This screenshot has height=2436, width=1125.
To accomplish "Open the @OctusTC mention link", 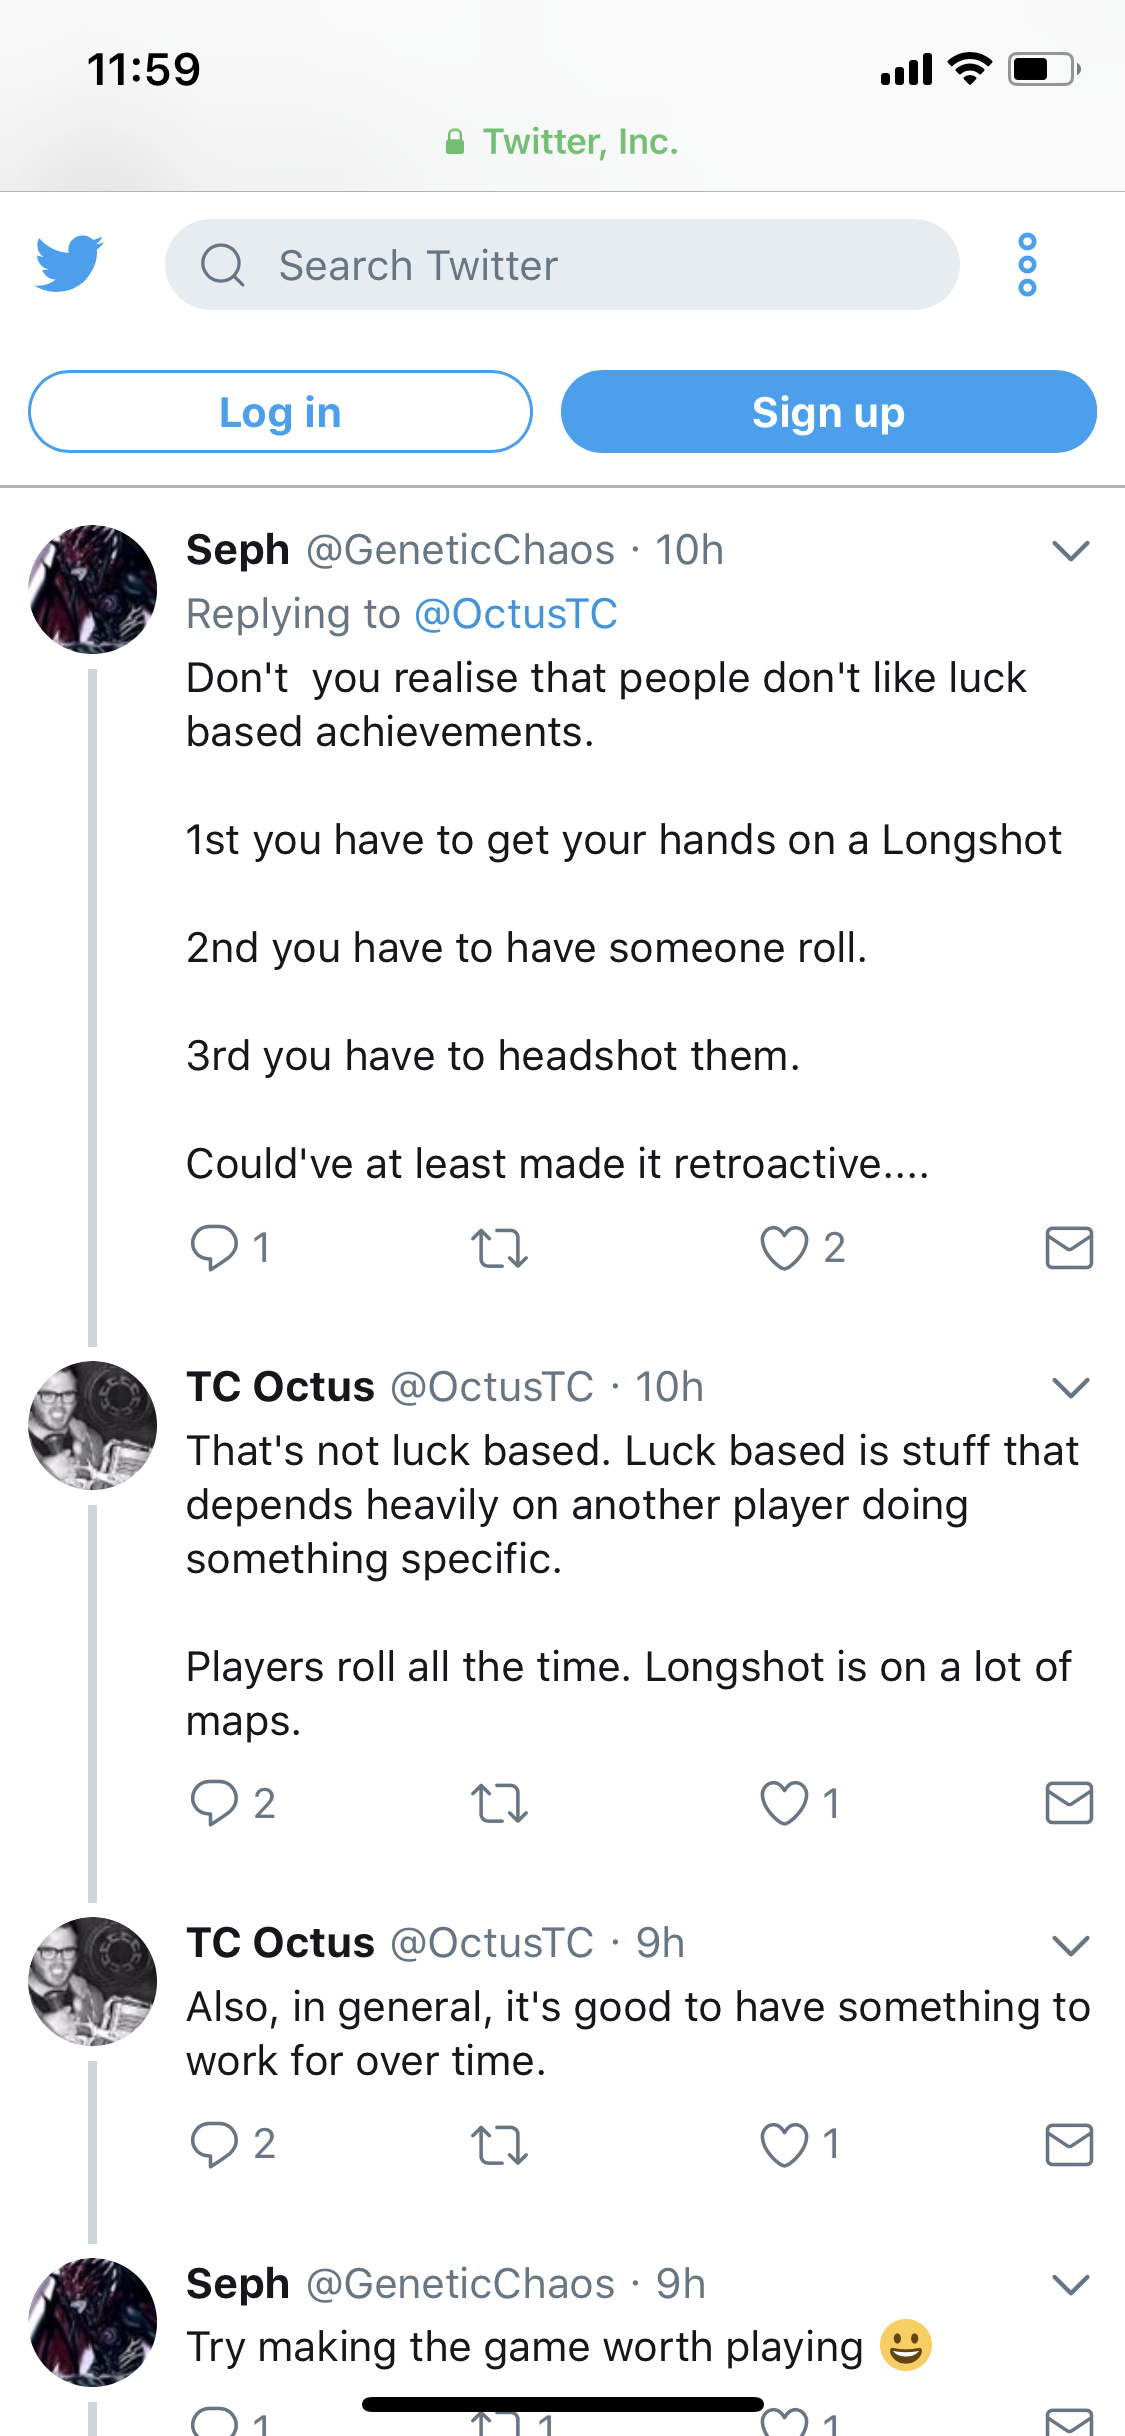I will pos(515,614).
